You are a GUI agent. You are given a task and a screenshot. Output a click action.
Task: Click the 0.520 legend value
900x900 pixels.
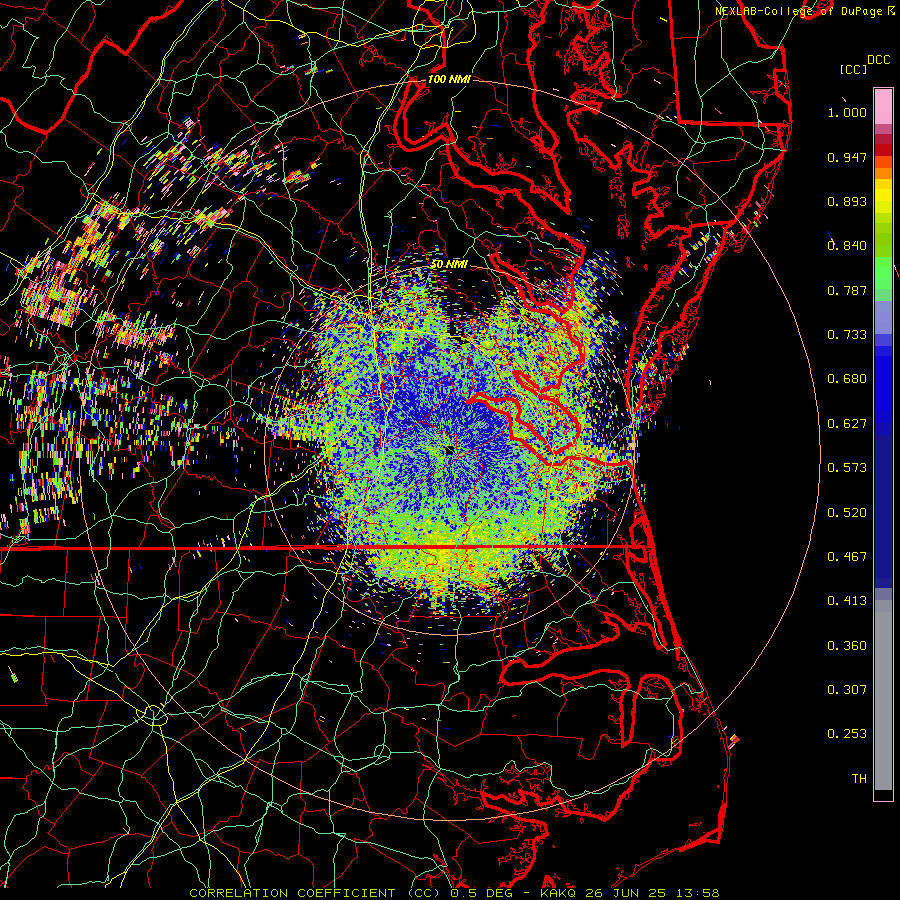tap(847, 513)
